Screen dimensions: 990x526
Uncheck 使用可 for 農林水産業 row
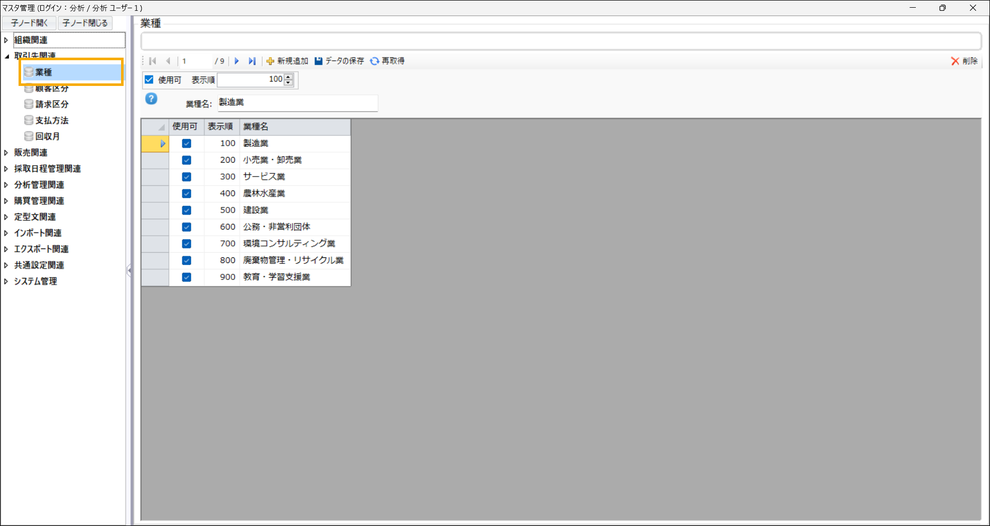(186, 193)
